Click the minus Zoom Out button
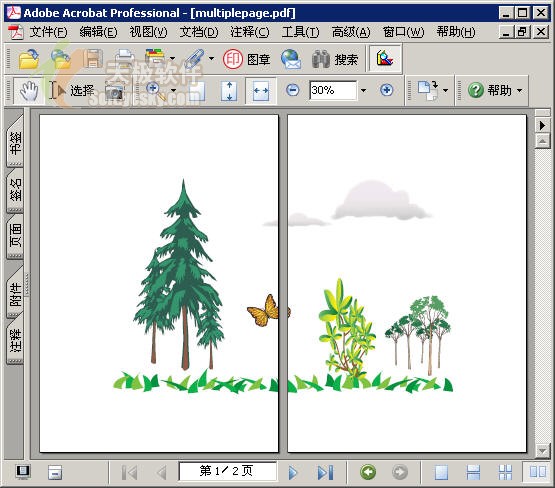The width and height of the screenshot is (555, 488). 292,90
